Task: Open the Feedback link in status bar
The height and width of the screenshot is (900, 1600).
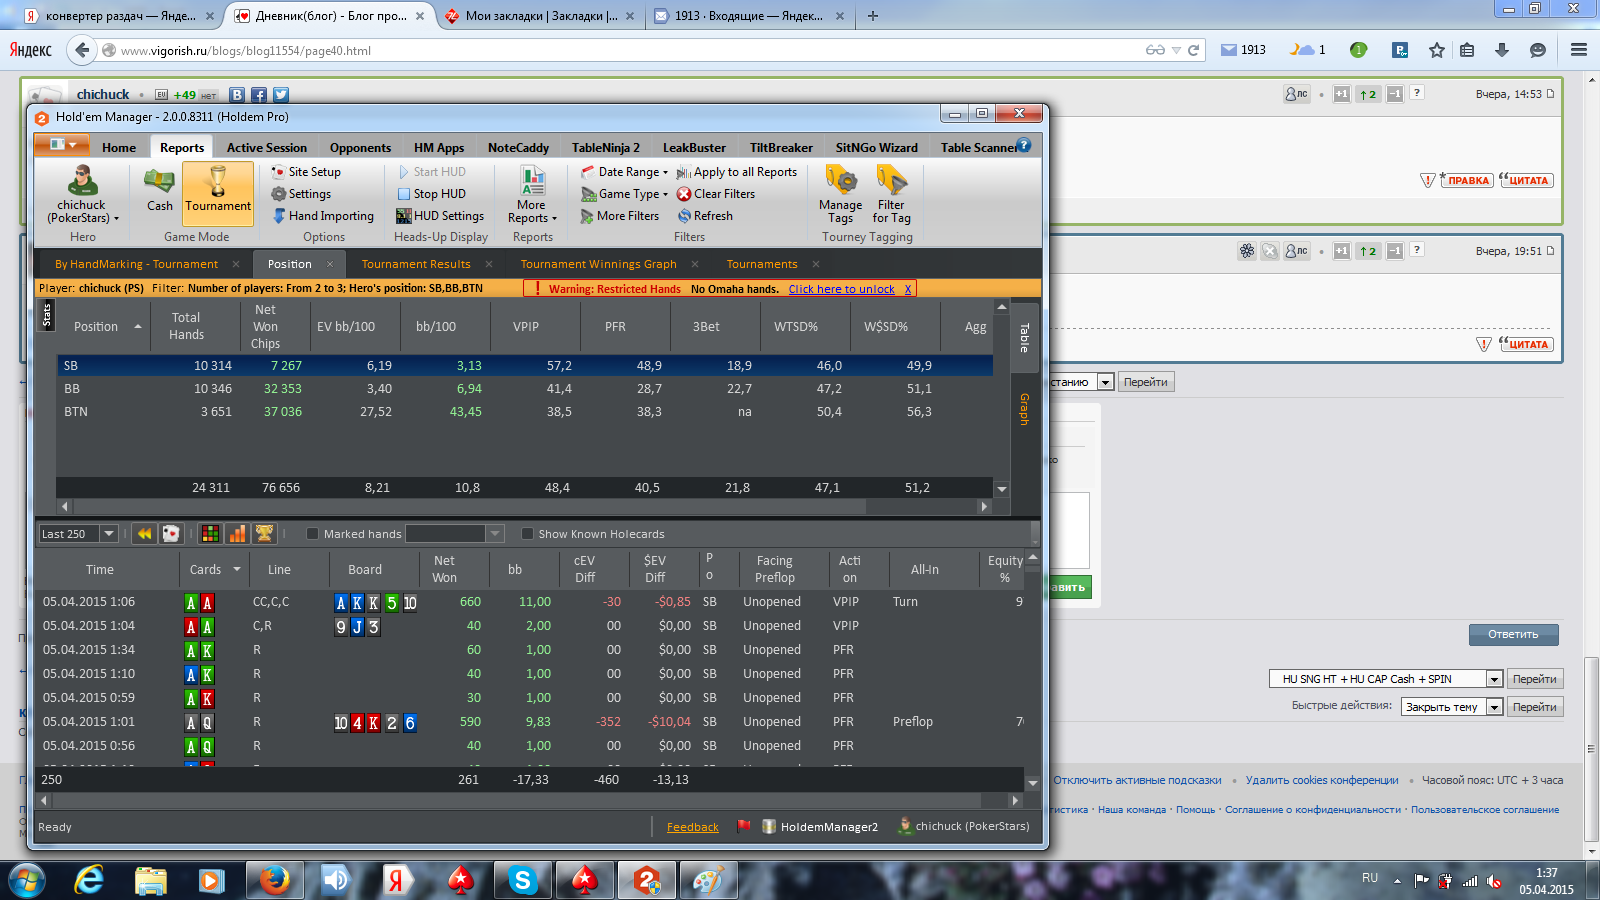Action: point(692,827)
